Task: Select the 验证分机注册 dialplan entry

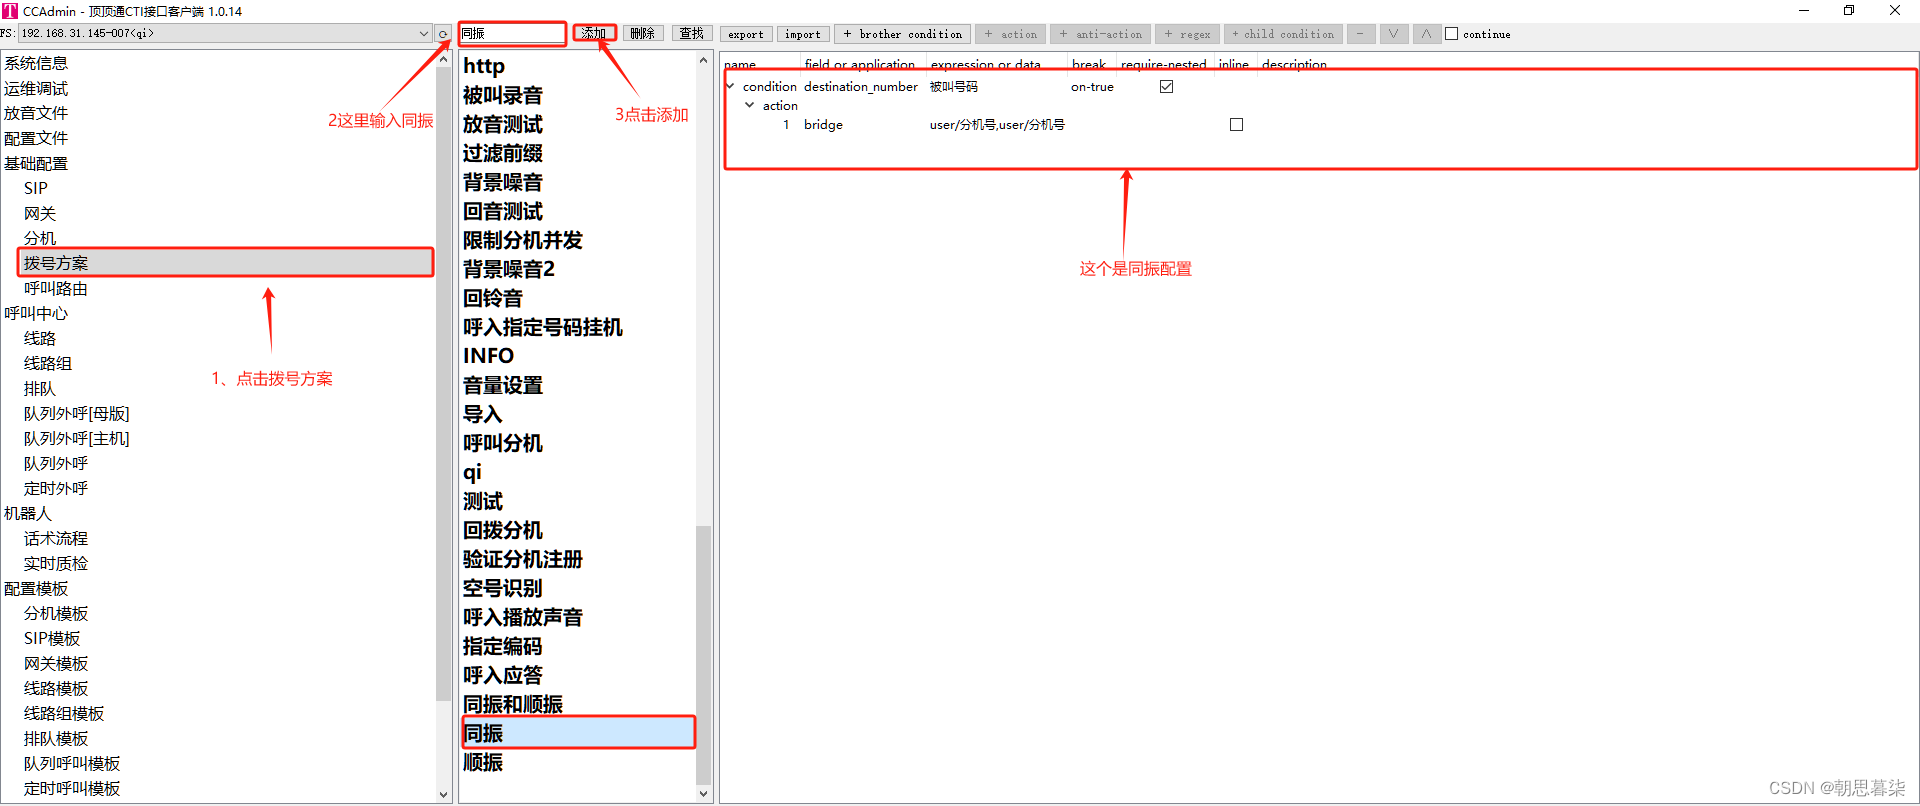Action: (x=523, y=559)
